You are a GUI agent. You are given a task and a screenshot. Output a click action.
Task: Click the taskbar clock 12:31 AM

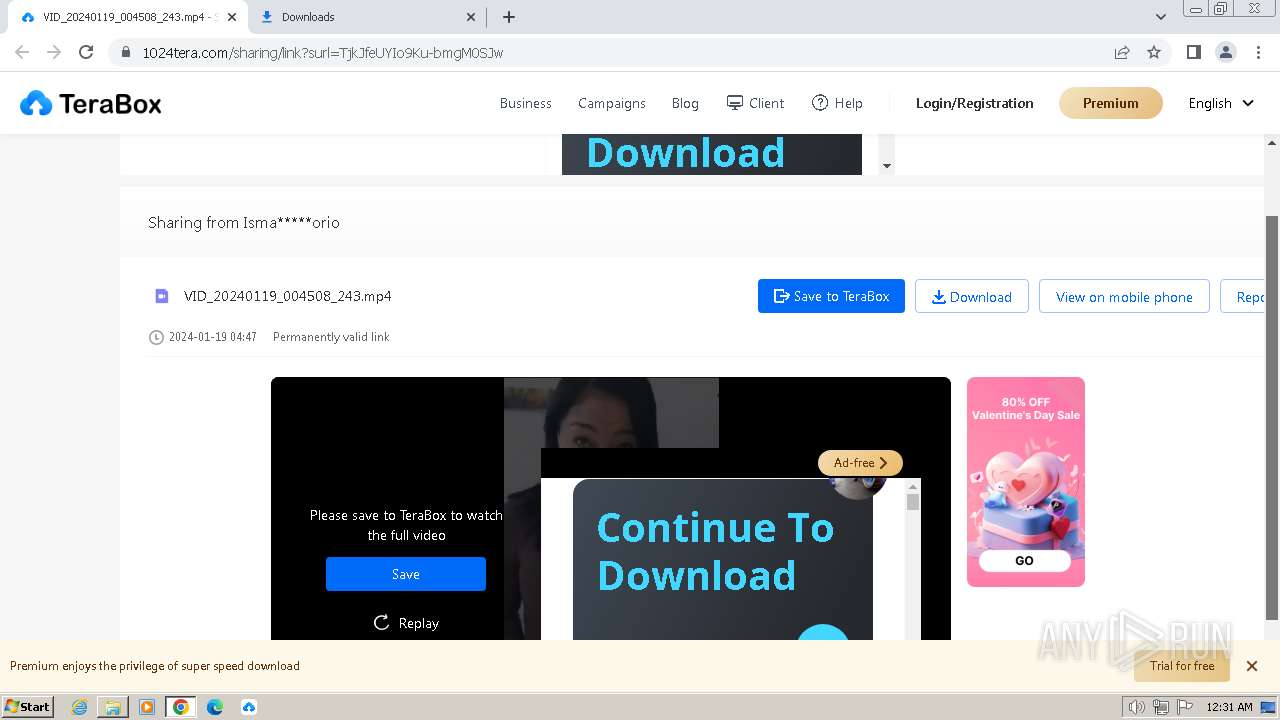coord(1229,707)
